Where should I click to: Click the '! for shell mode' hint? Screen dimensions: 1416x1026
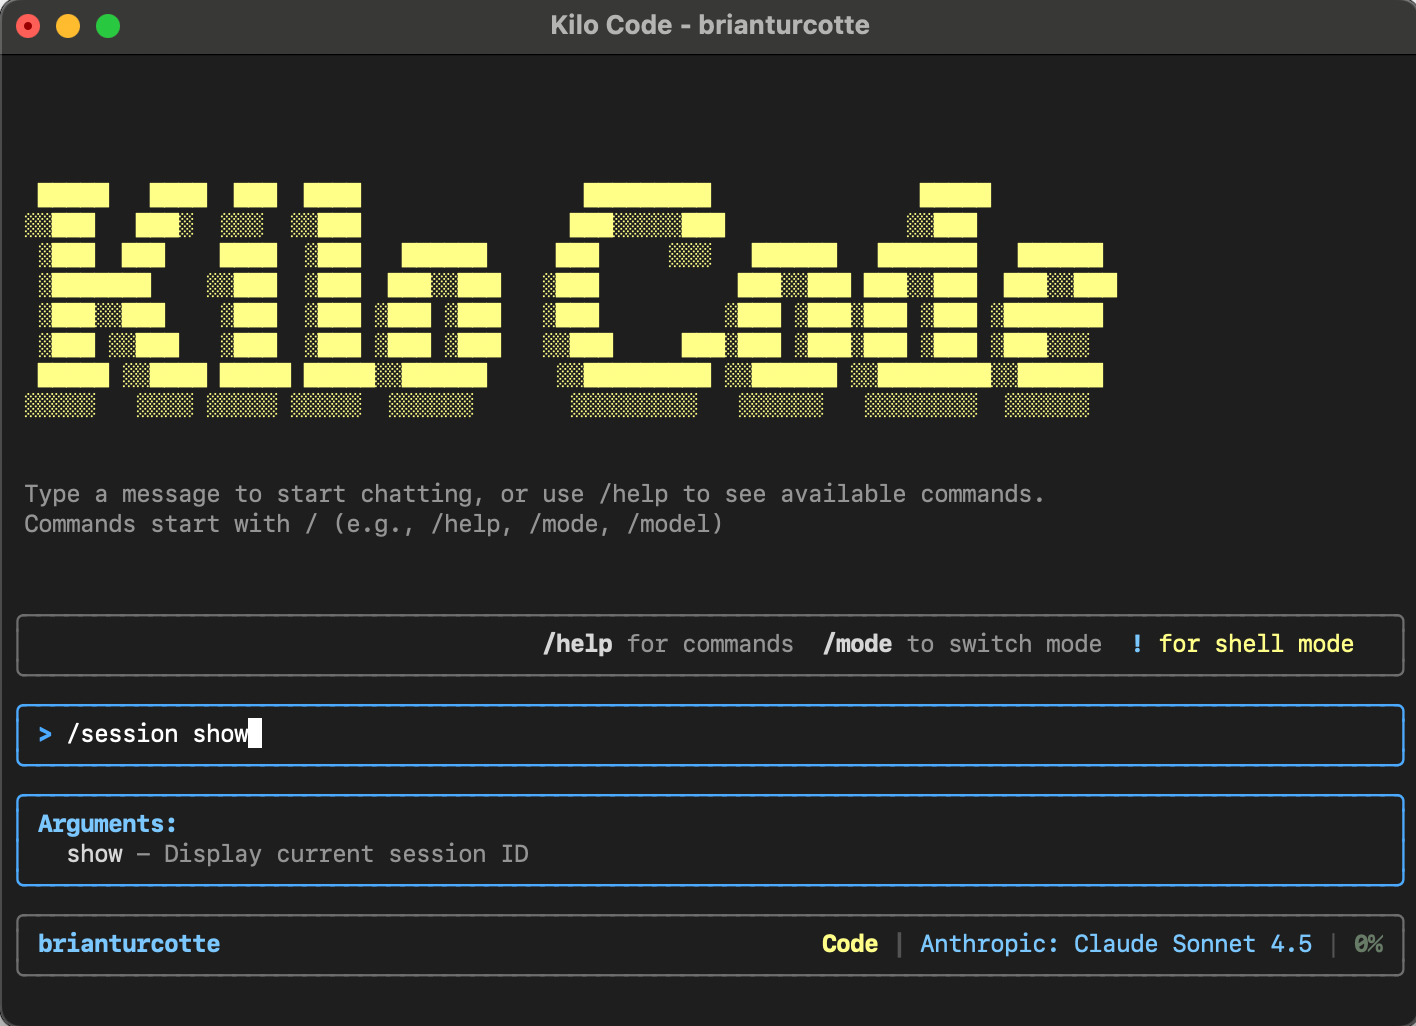pyautogui.click(x=1243, y=644)
